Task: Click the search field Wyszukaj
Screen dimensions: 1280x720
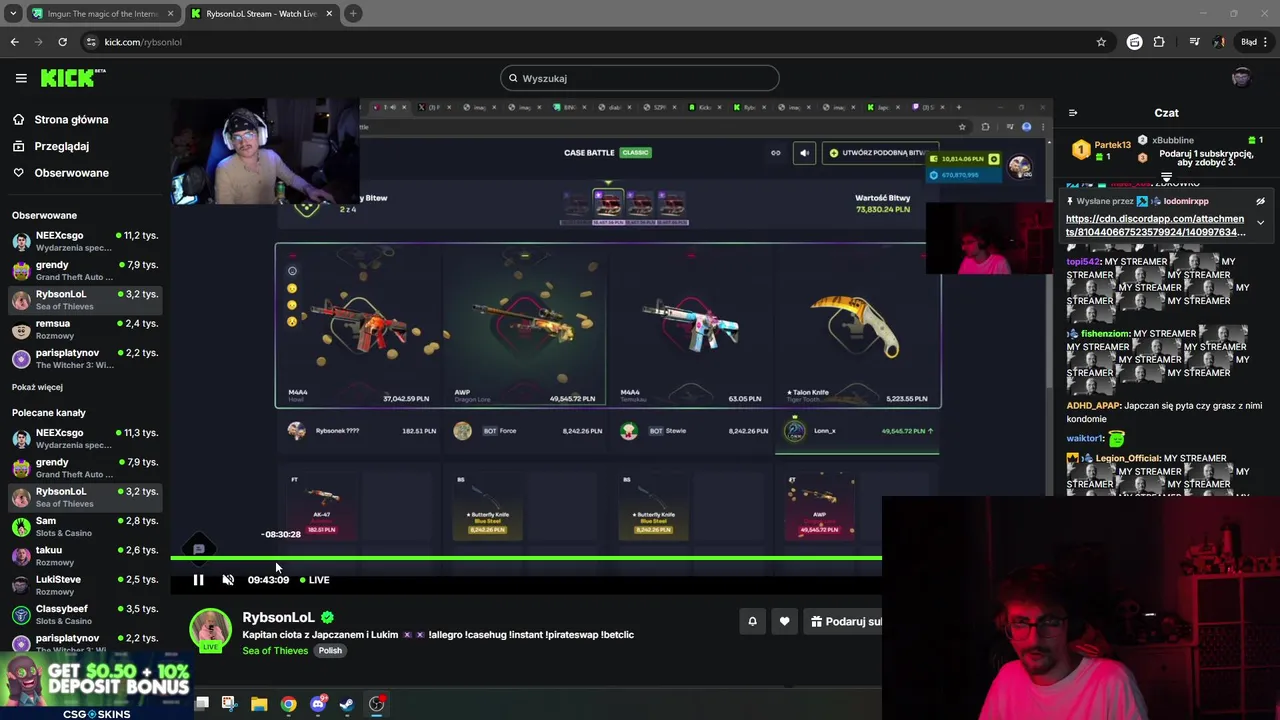Action: coord(640,78)
